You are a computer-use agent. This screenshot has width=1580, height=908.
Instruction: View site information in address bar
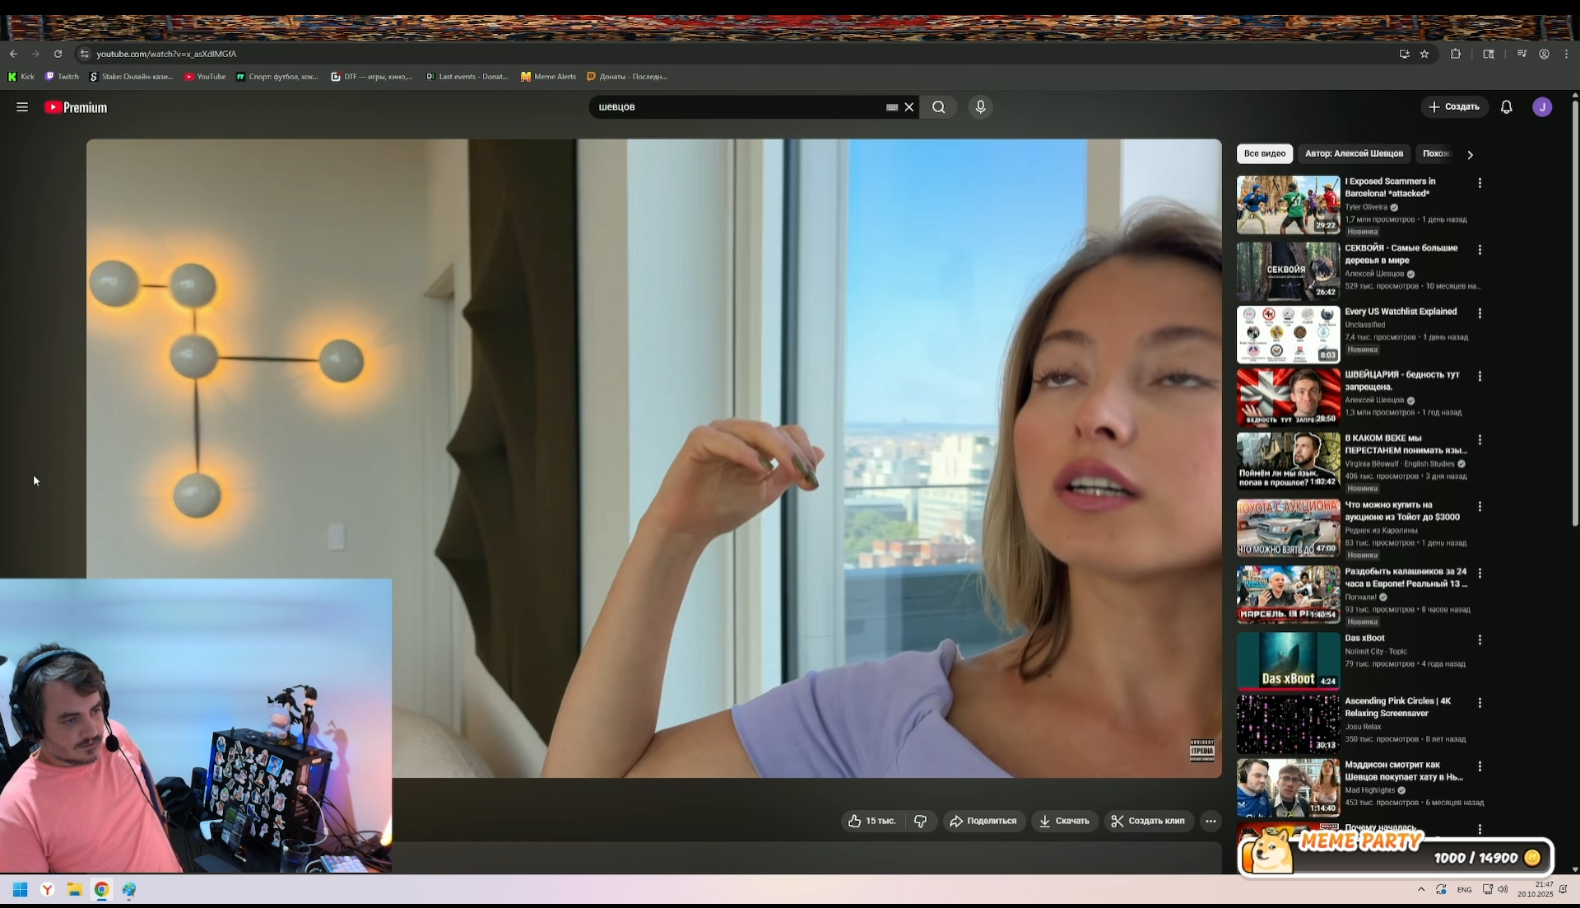[x=84, y=54]
